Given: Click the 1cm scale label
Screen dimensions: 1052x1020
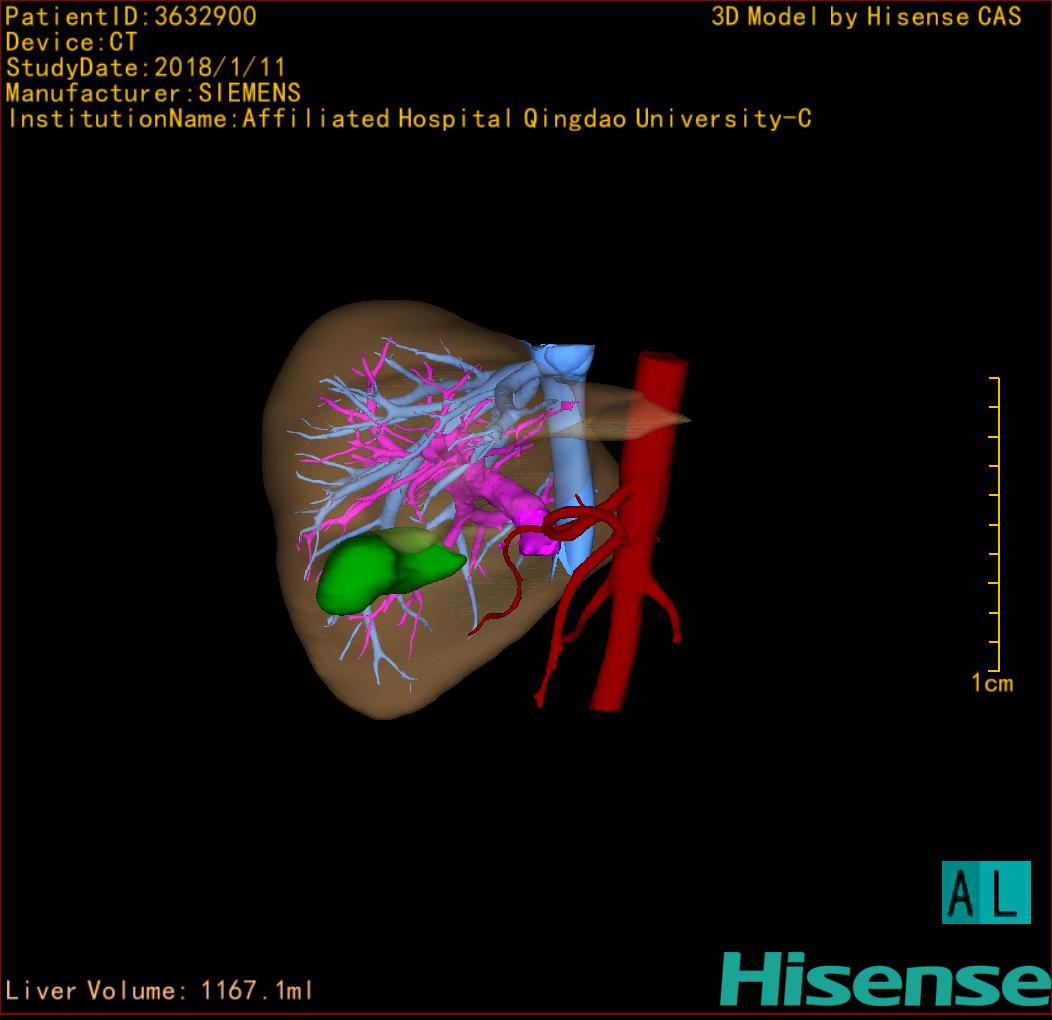Looking at the screenshot, I should [x=992, y=683].
